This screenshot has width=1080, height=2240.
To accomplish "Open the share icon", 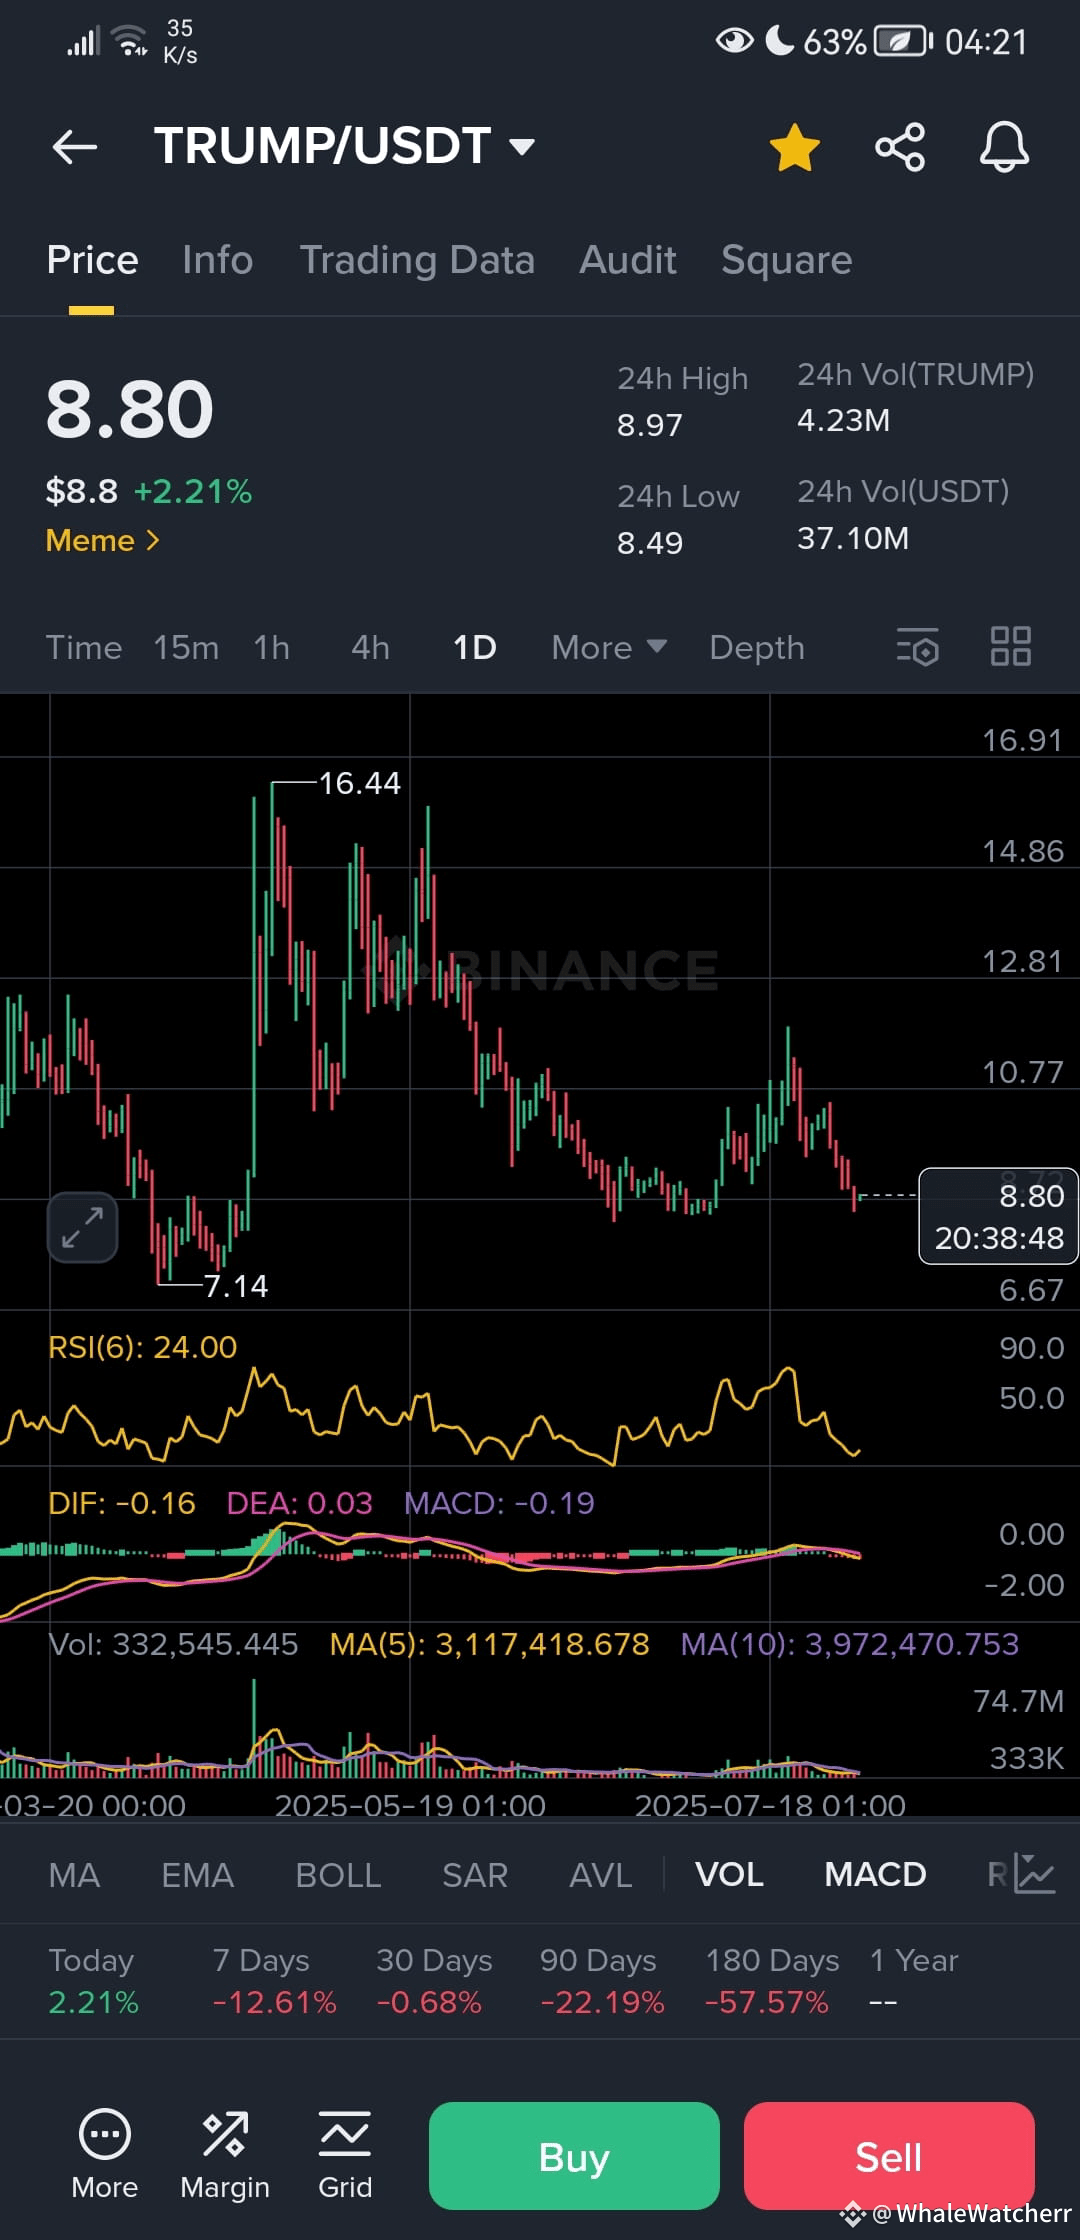I will pos(900,147).
